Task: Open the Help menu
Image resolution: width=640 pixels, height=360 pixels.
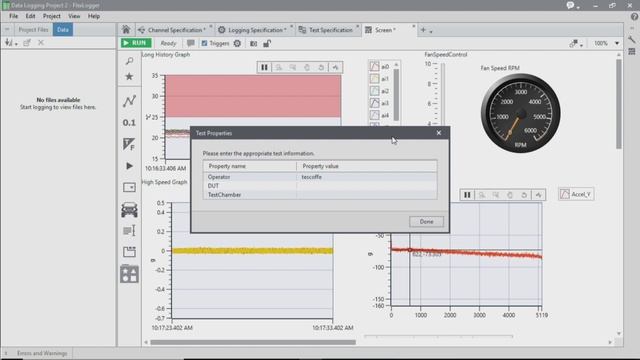Action: click(94, 16)
